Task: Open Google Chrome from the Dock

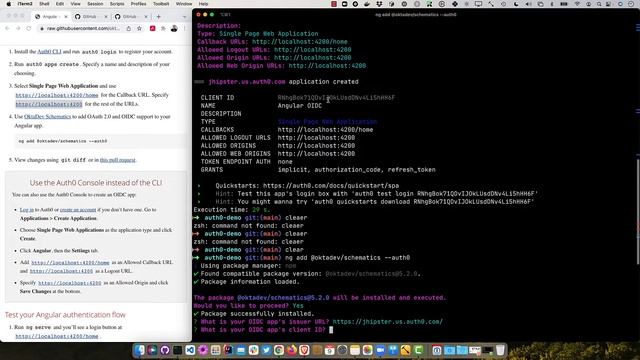Action: point(279,350)
